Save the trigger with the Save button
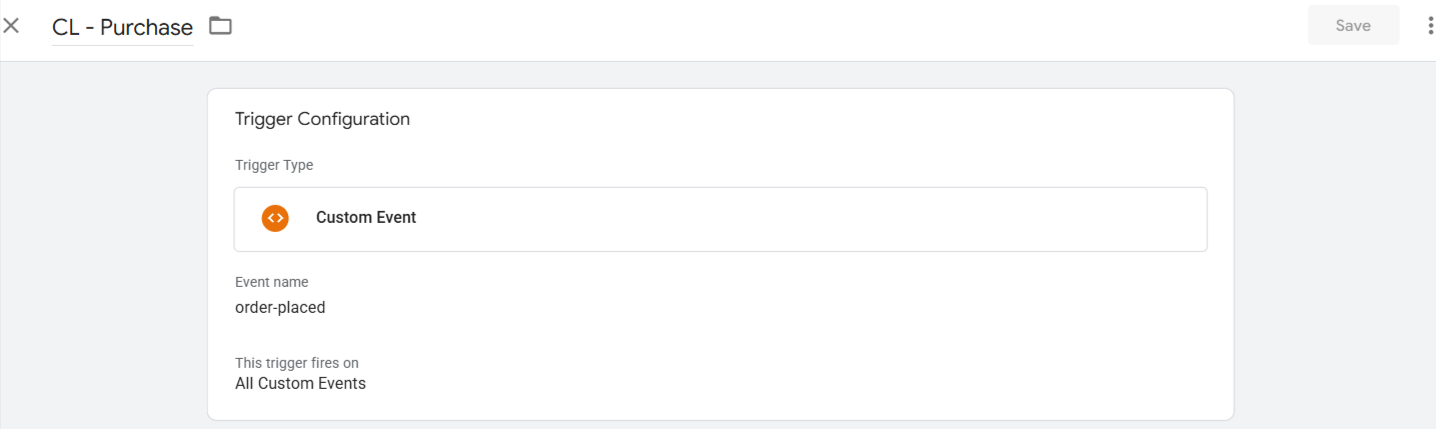This screenshot has width=1436, height=429. pos(1353,26)
